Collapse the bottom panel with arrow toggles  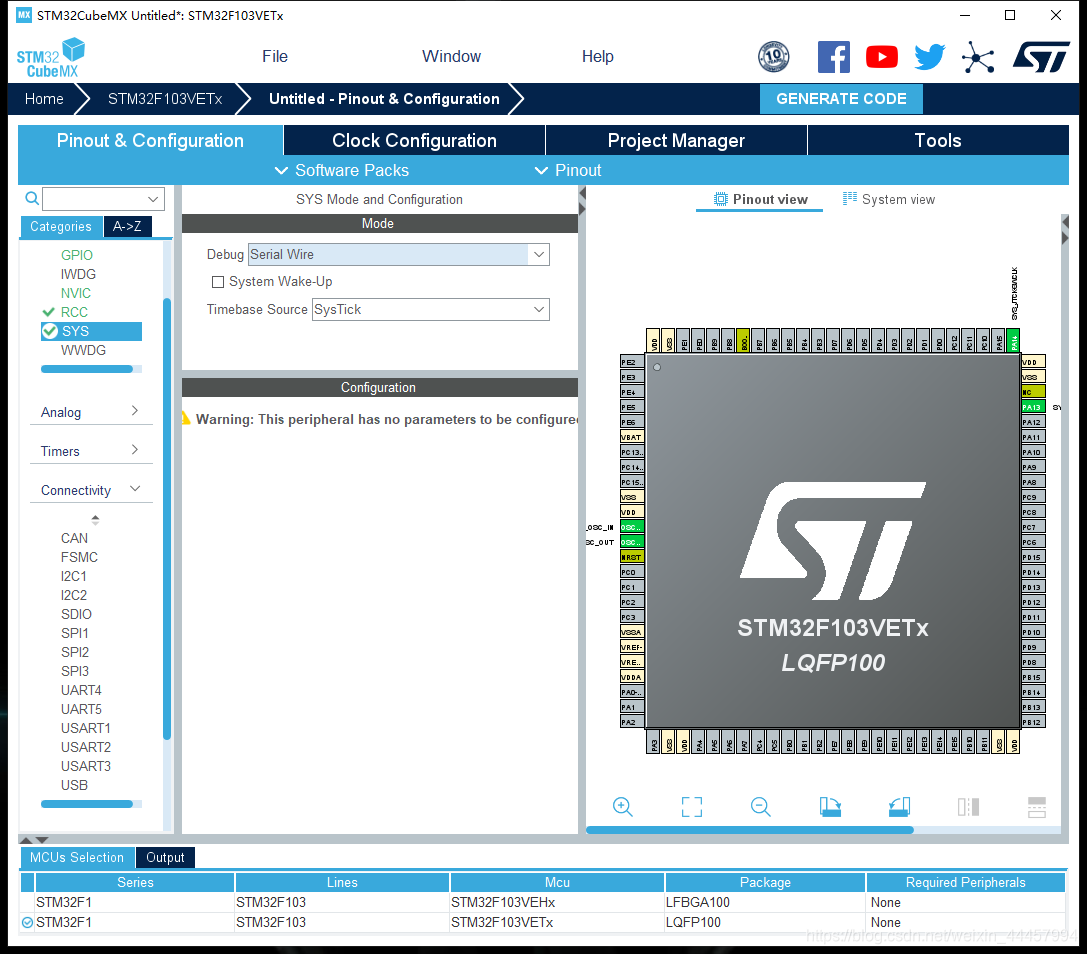click(33, 839)
